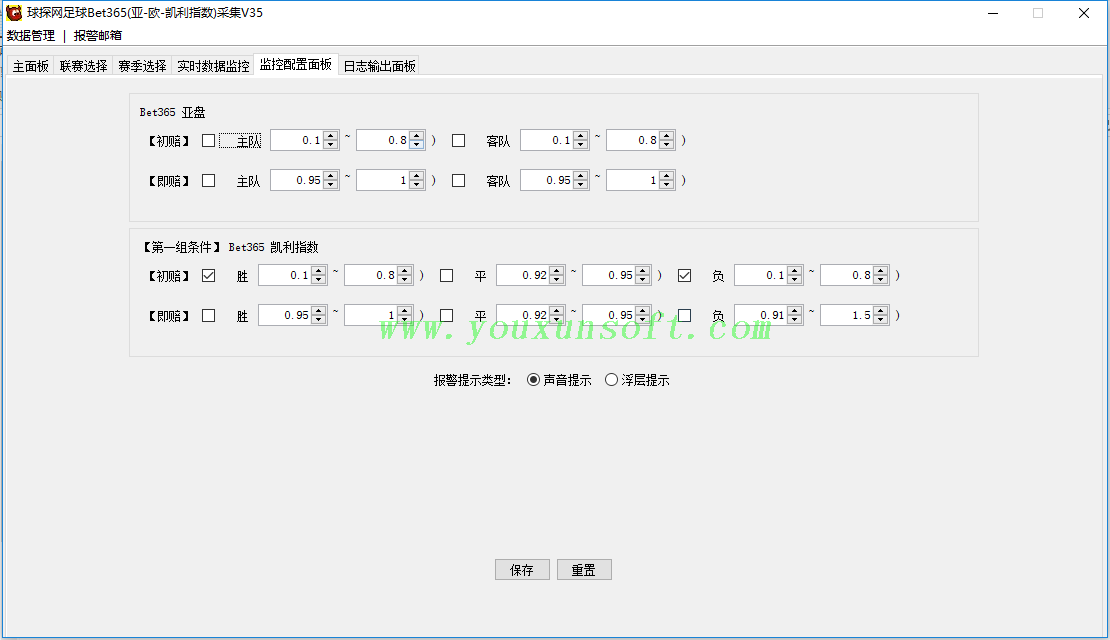This screenshot has width=1110, height=640.
Task: Focus the 凯利 即赔 负 1.5 field
Action: (847, 315)
